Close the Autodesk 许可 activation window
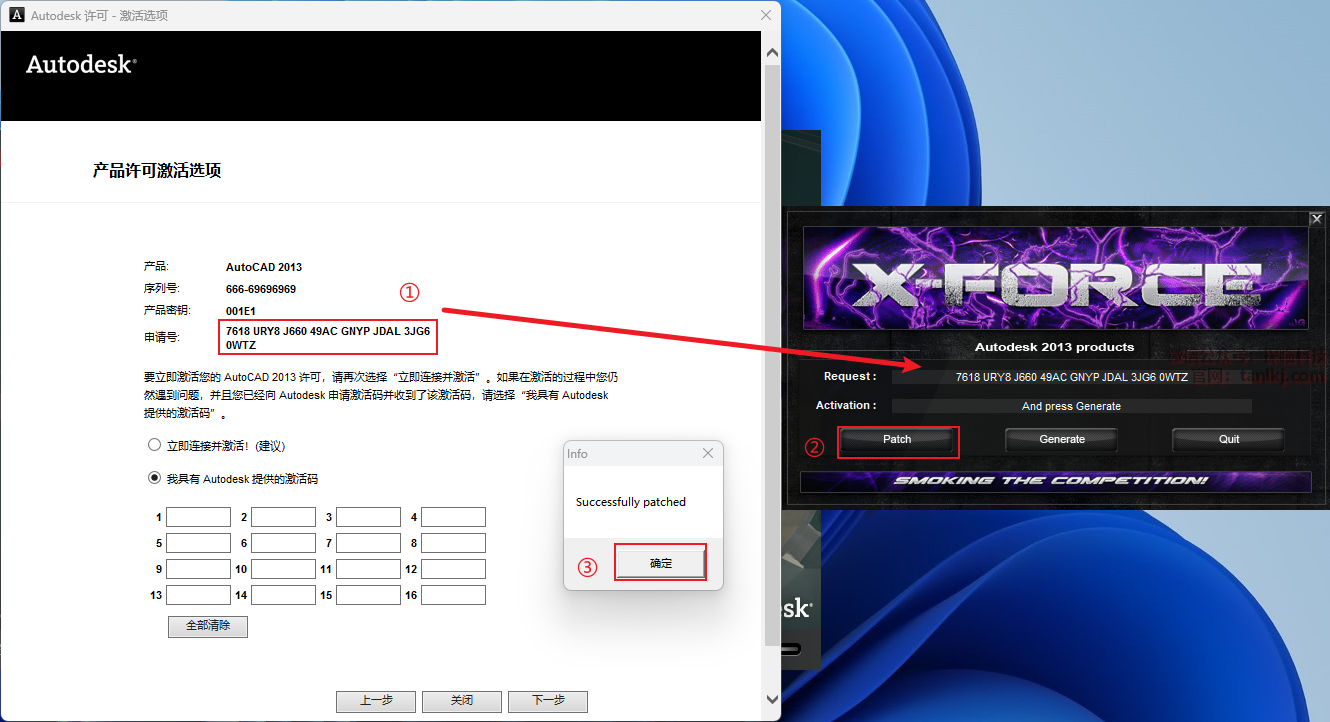This screenshot has height=722, width=1330. tap(766, 15)
